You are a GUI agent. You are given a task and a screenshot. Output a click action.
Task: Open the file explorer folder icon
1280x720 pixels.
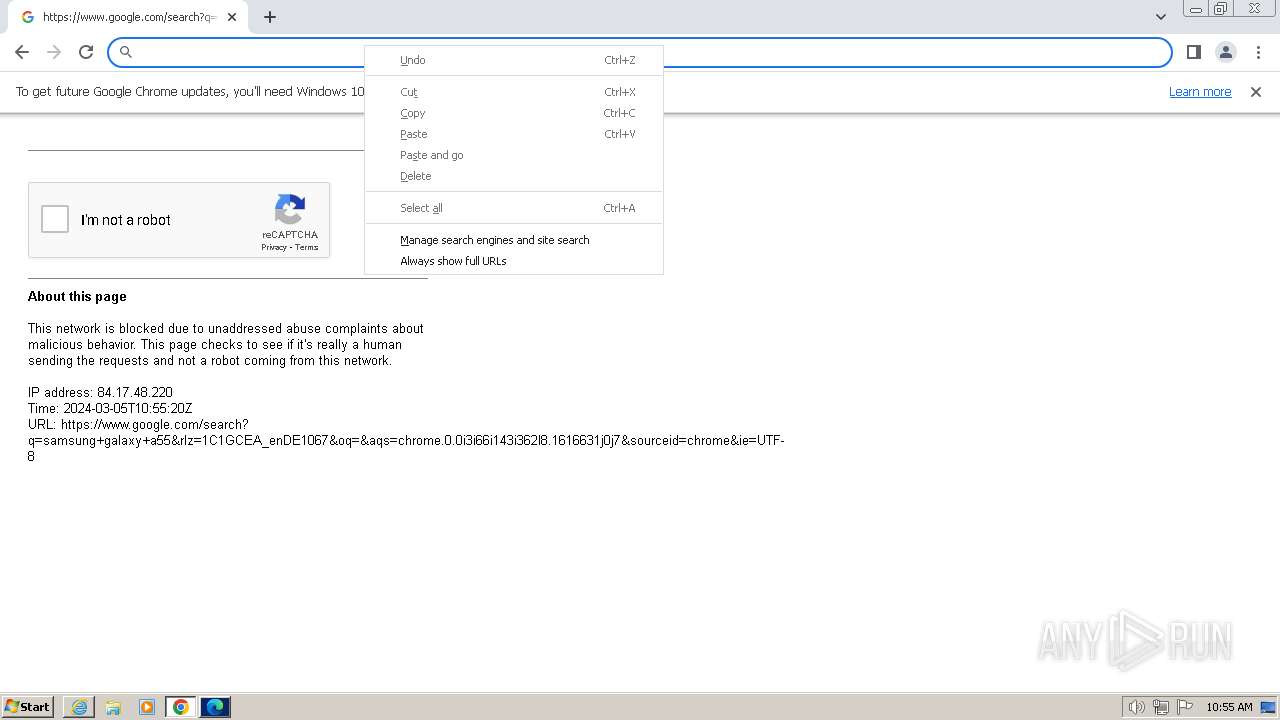tap(113, 707)
